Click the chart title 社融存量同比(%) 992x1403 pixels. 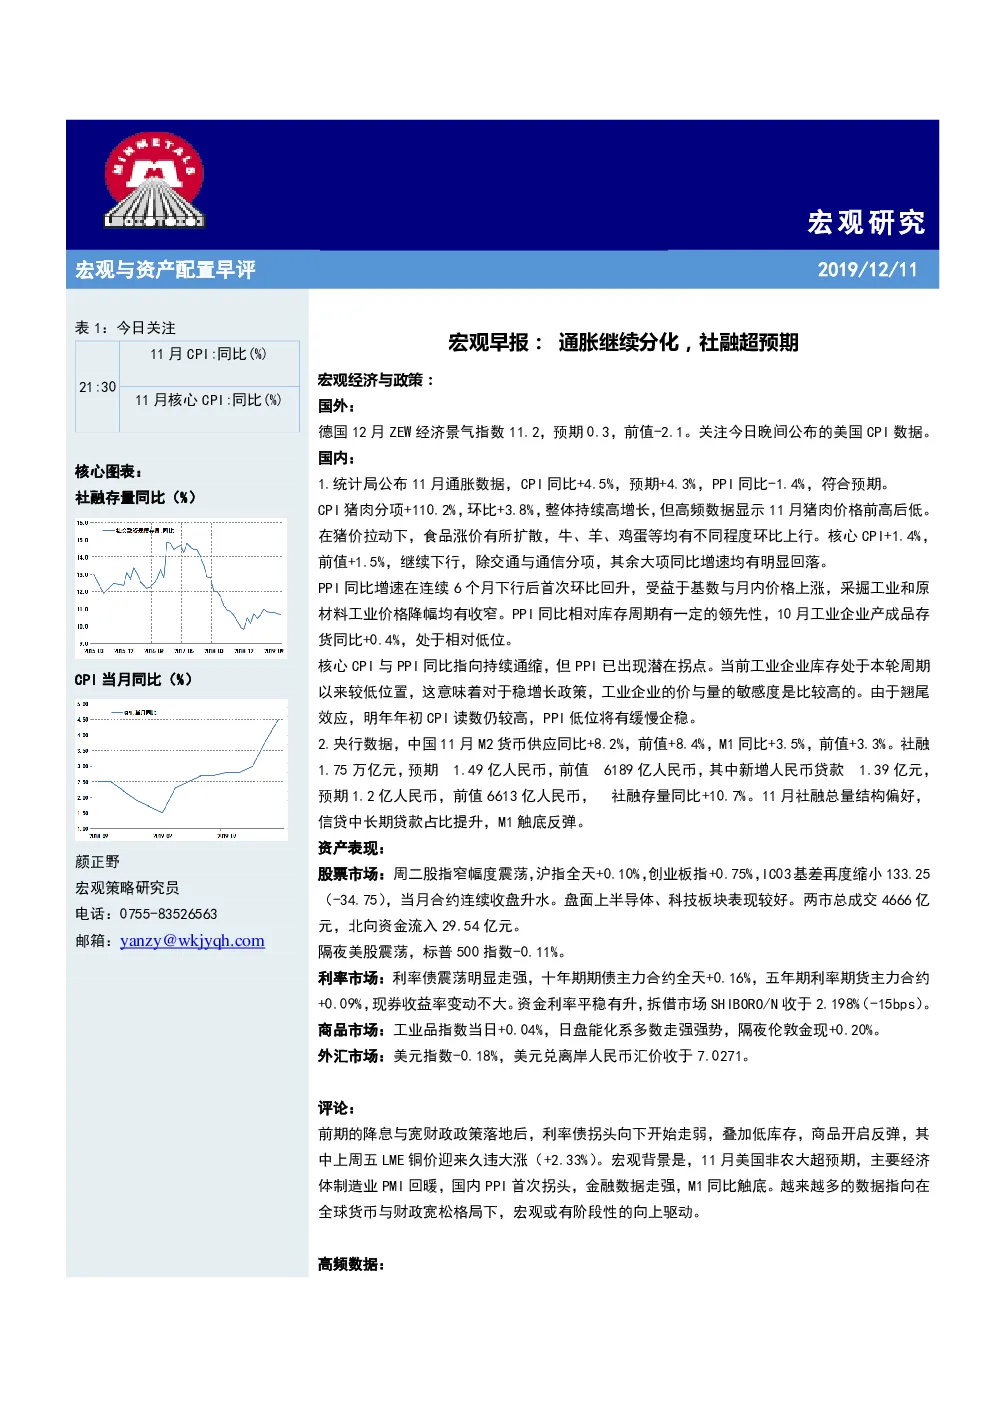135,498
